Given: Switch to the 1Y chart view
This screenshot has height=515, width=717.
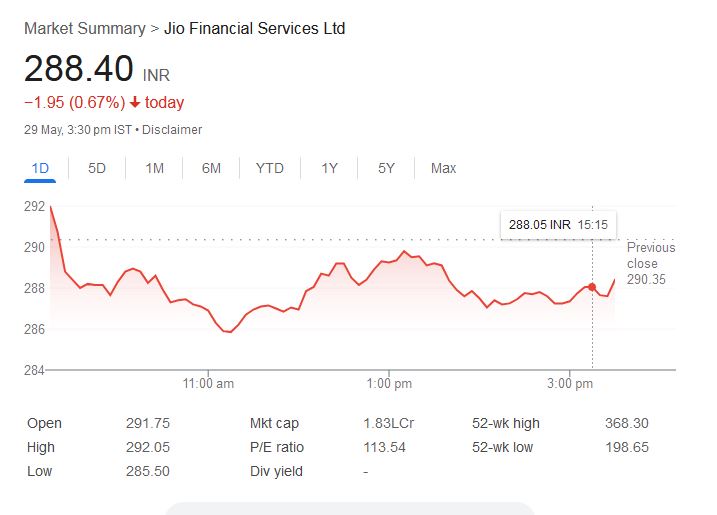Looking at the screenshot, I should pos(329,168).
